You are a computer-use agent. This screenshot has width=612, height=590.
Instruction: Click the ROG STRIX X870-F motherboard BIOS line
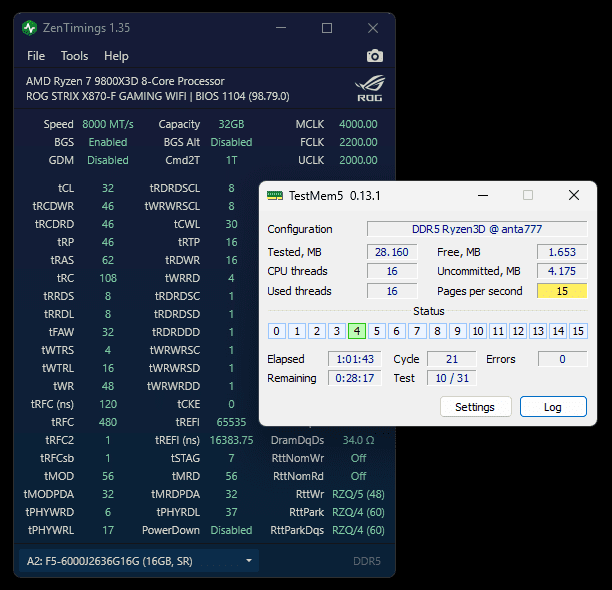158,96
